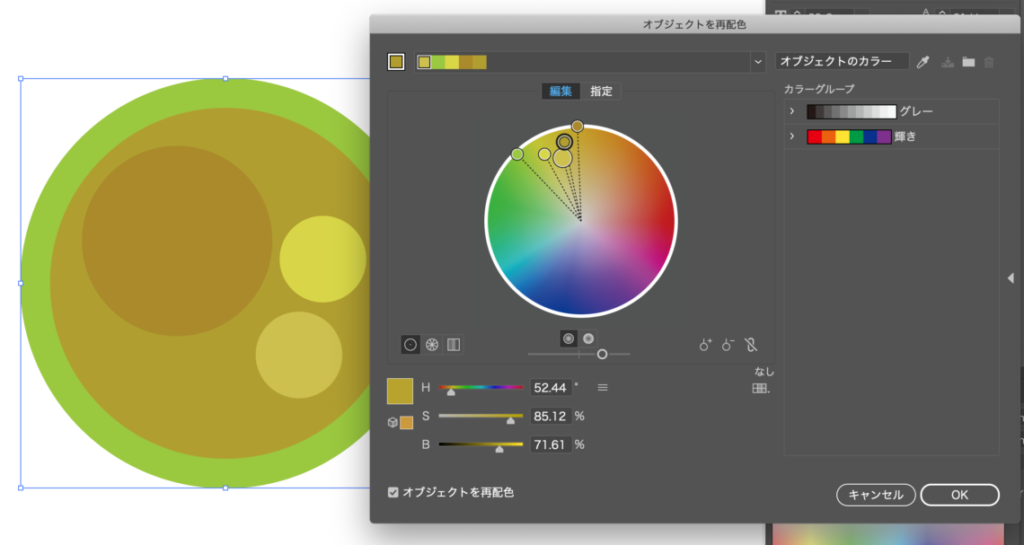Toggle the オブジェクトを再配色 checkbox

393,492
